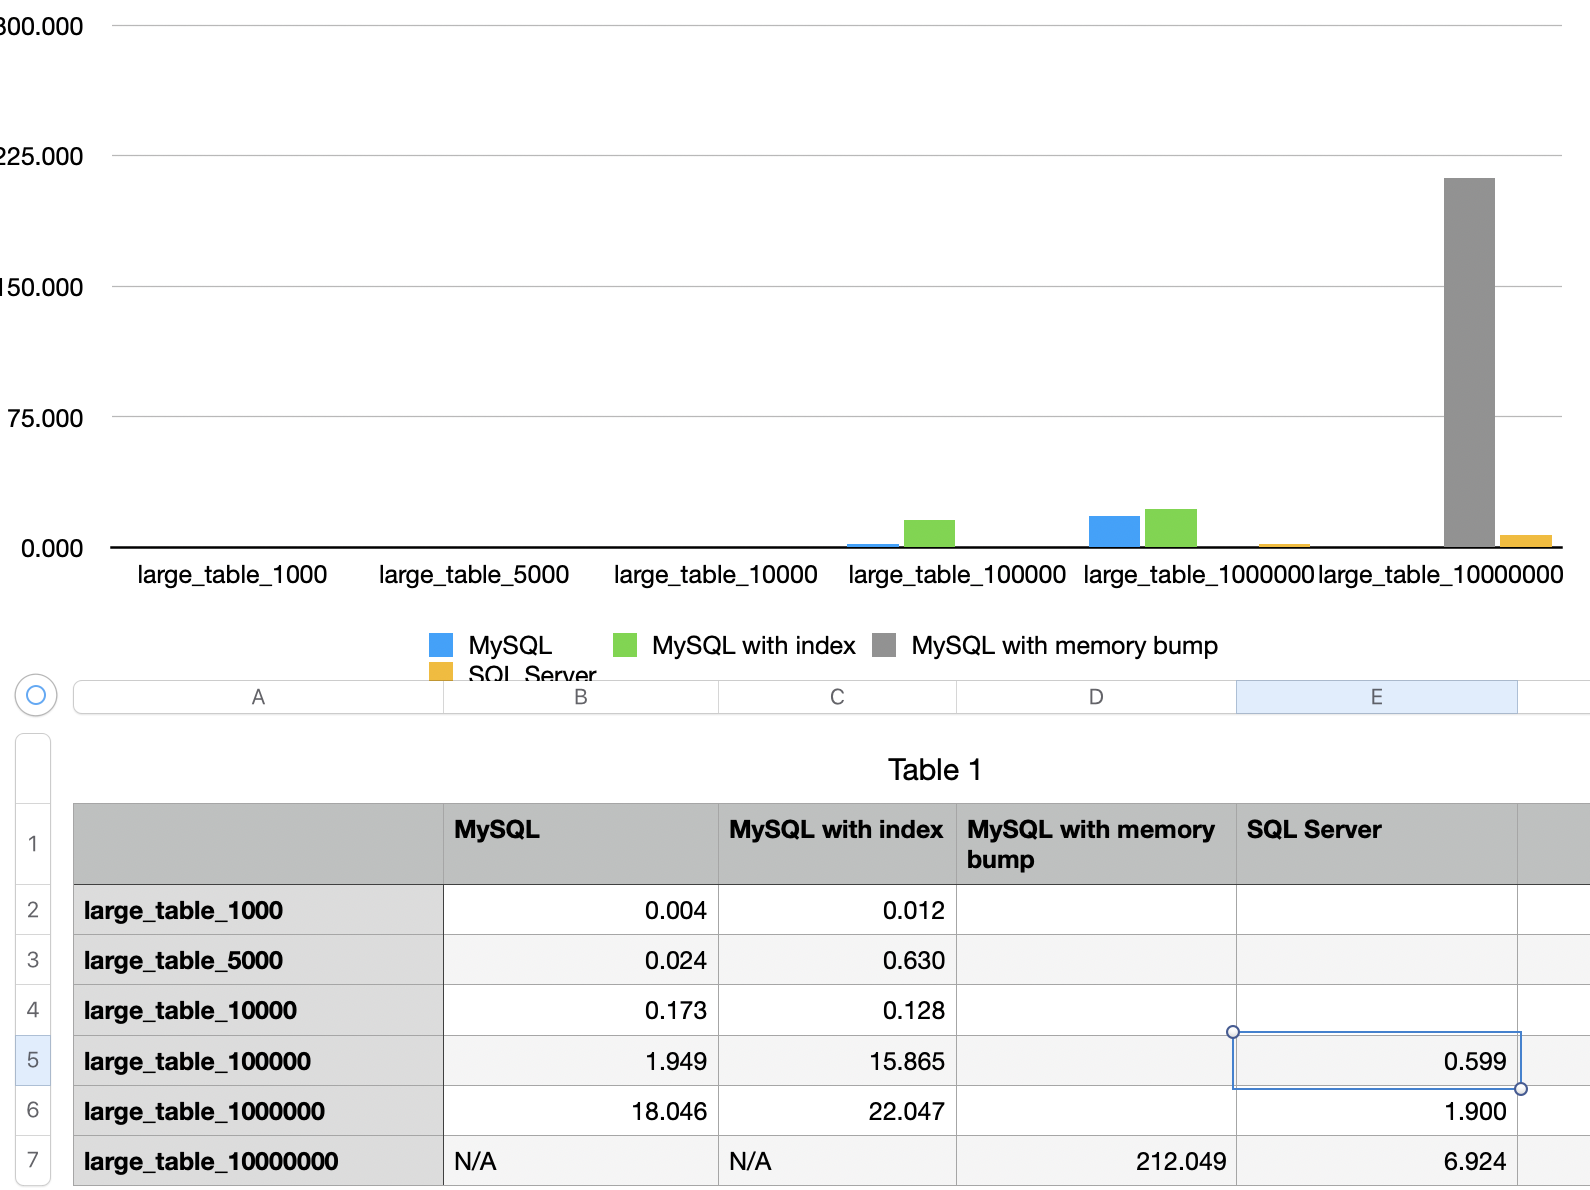Select row 1 header

tap(33, 844)
